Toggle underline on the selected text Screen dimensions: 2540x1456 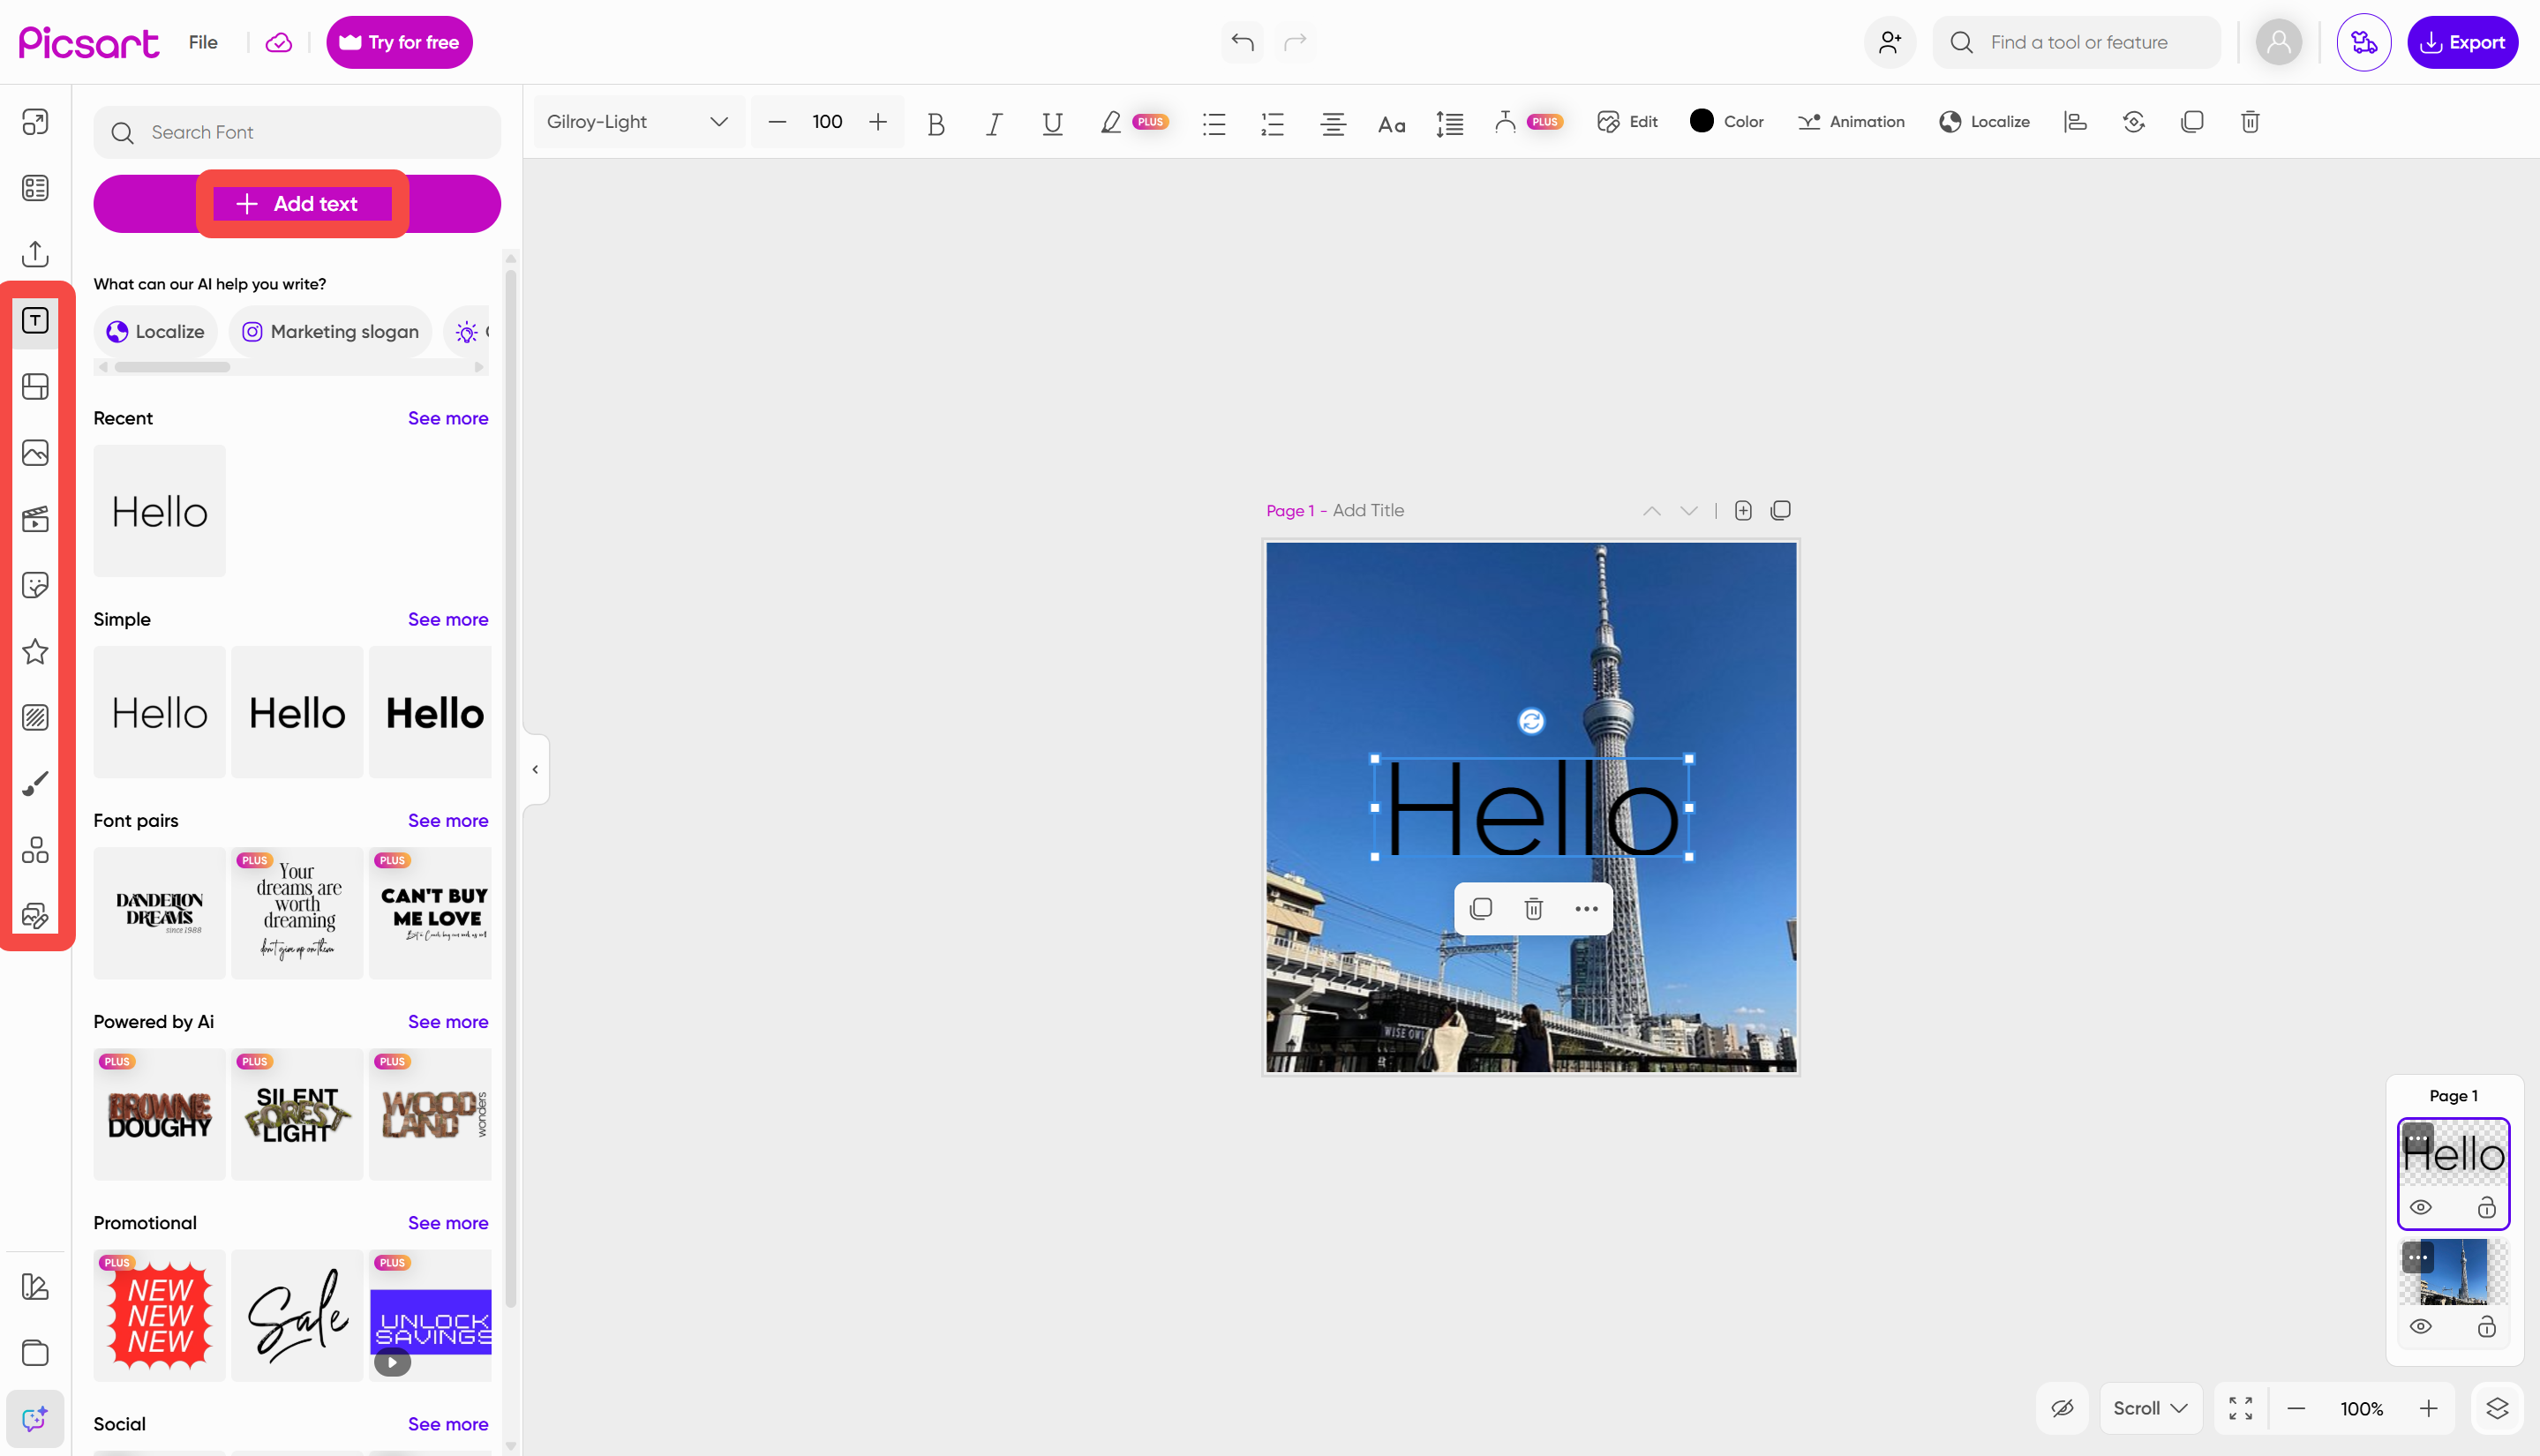[1051, 122]
